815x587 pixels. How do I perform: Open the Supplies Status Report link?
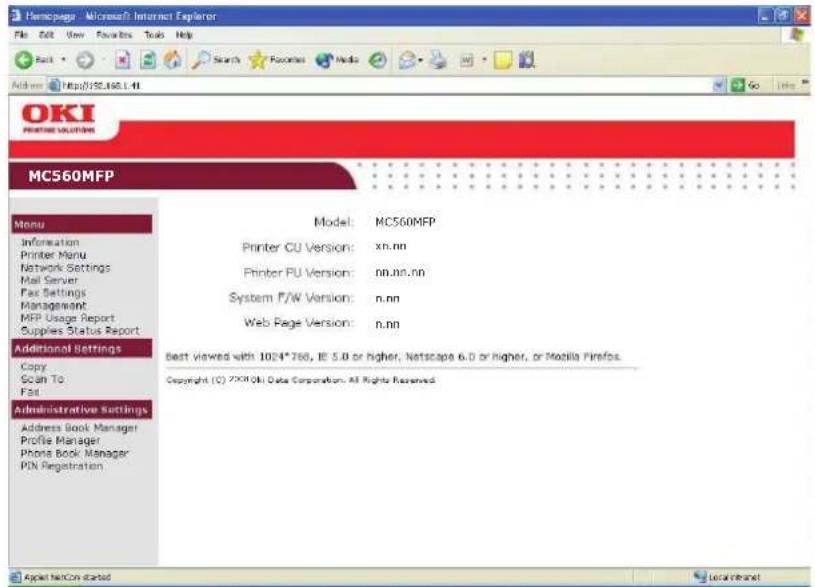[x=80, y=331]
